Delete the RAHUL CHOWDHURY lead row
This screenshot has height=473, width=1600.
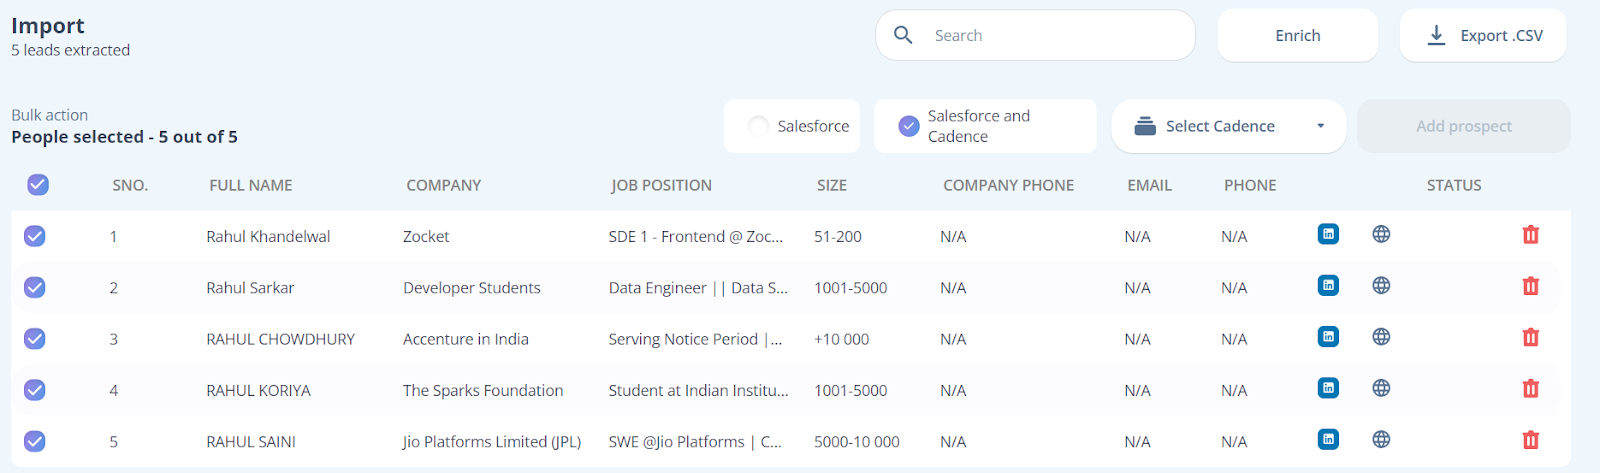pos(1530,337)
